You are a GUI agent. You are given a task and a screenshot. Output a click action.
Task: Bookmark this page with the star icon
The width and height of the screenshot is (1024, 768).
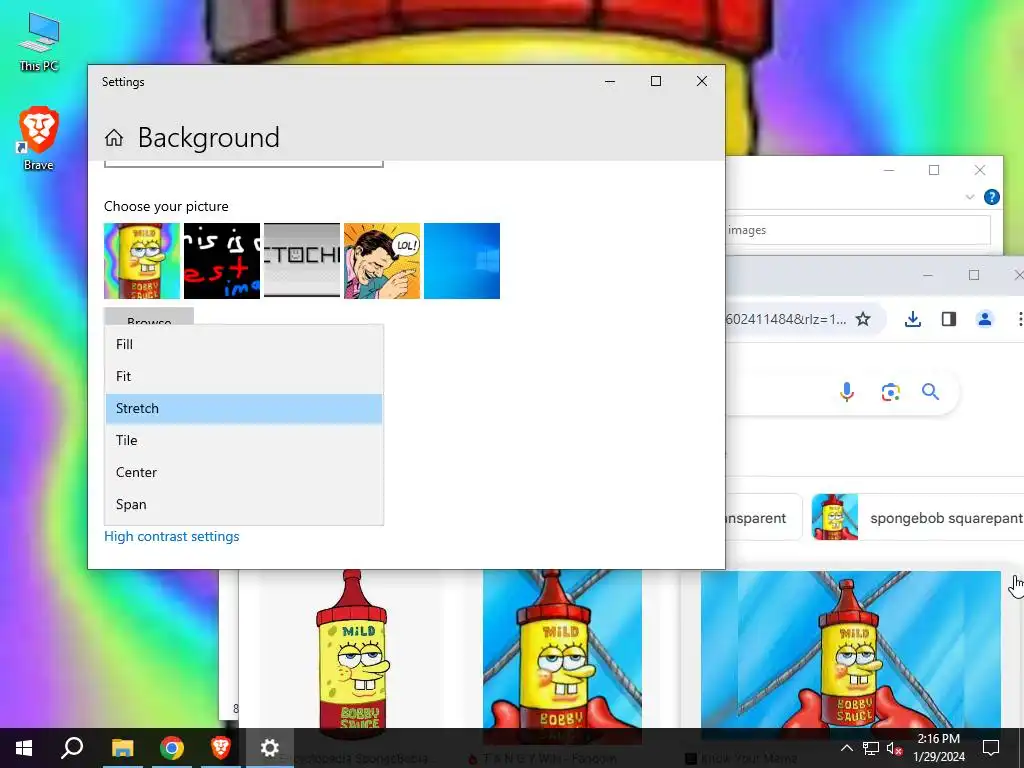click(x=863, y=319)
